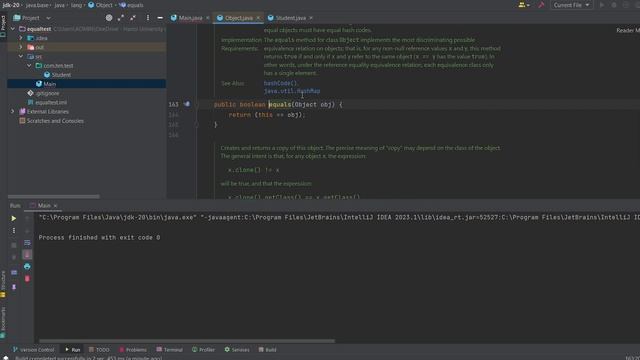This screenshot has width=640, height=360.
Task: Open Project vertical tool window stripe
Action: point(3,27)
